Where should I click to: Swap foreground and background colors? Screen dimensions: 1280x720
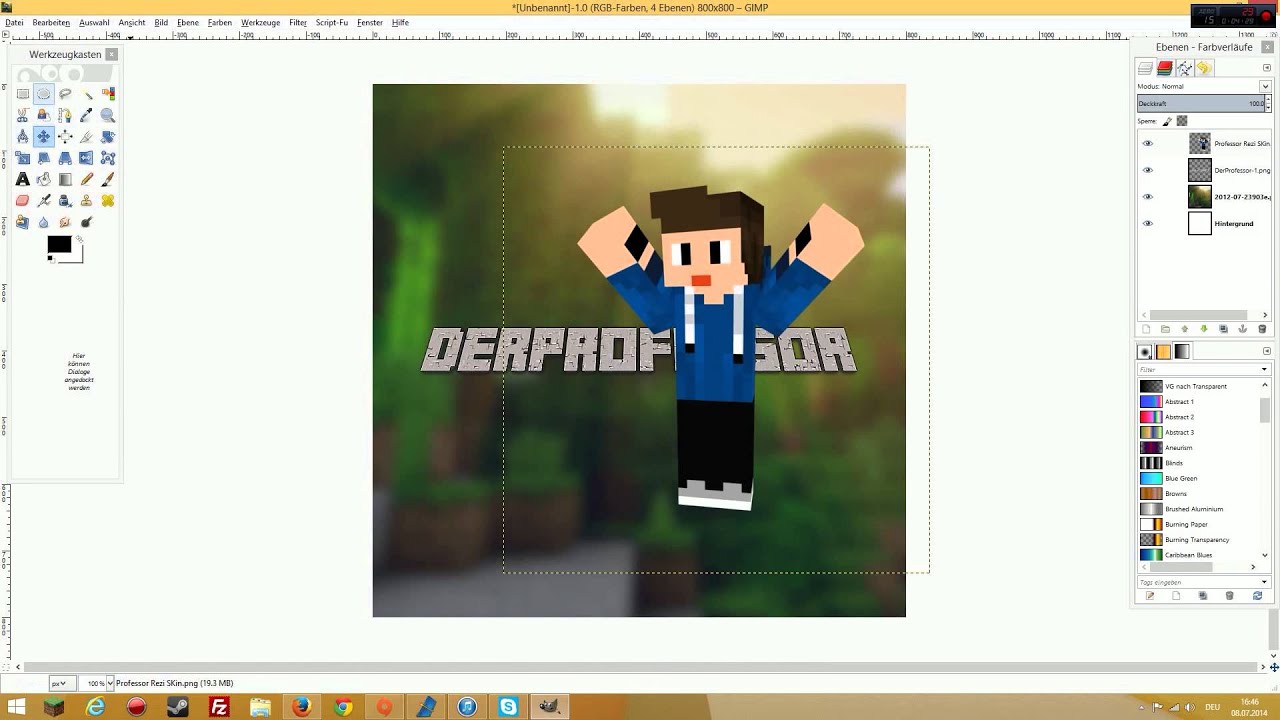click(x=79, y=239)
